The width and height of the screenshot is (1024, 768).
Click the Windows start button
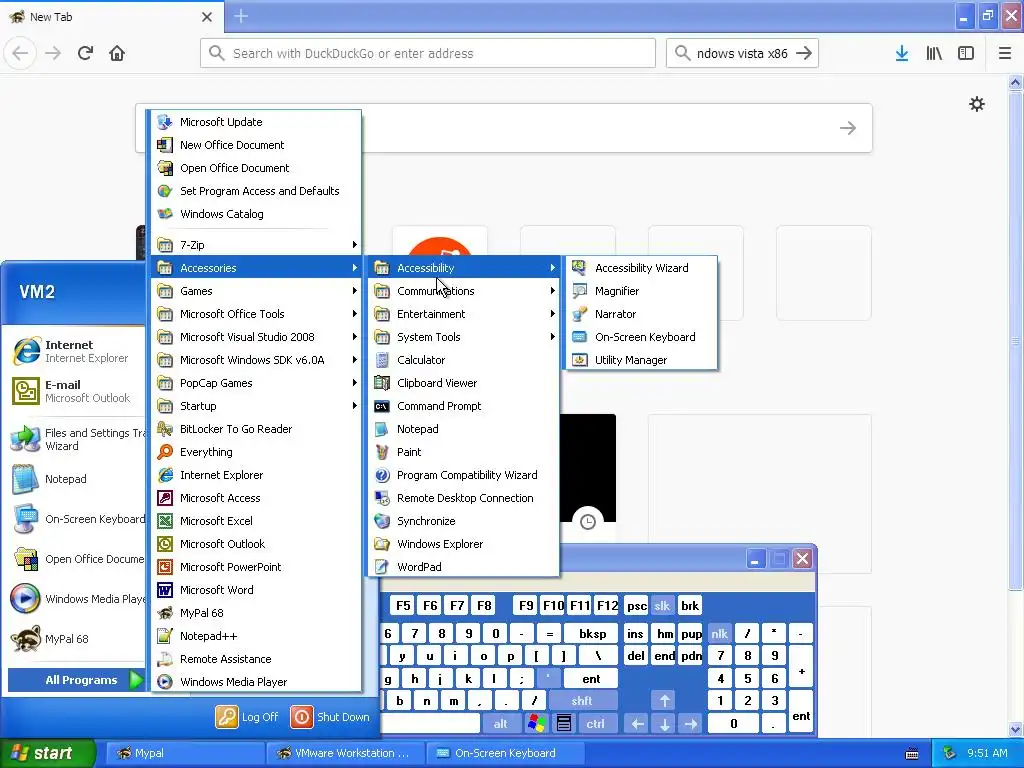pos(47,753)
